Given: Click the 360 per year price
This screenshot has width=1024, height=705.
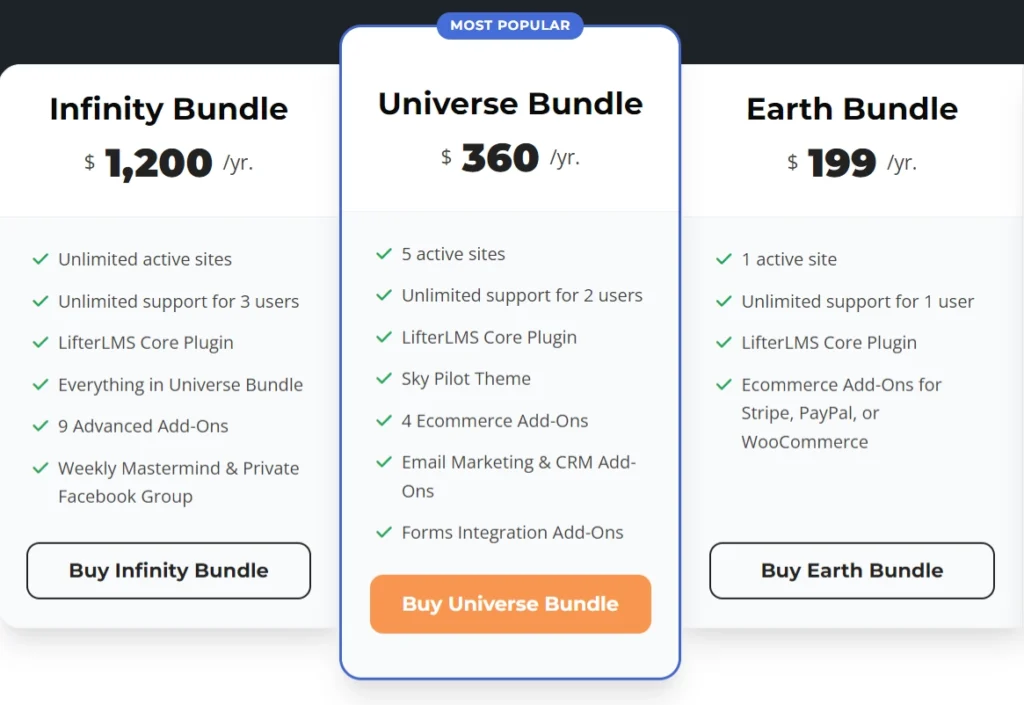Looking at the screenshot, I should [x=510, y=157].
